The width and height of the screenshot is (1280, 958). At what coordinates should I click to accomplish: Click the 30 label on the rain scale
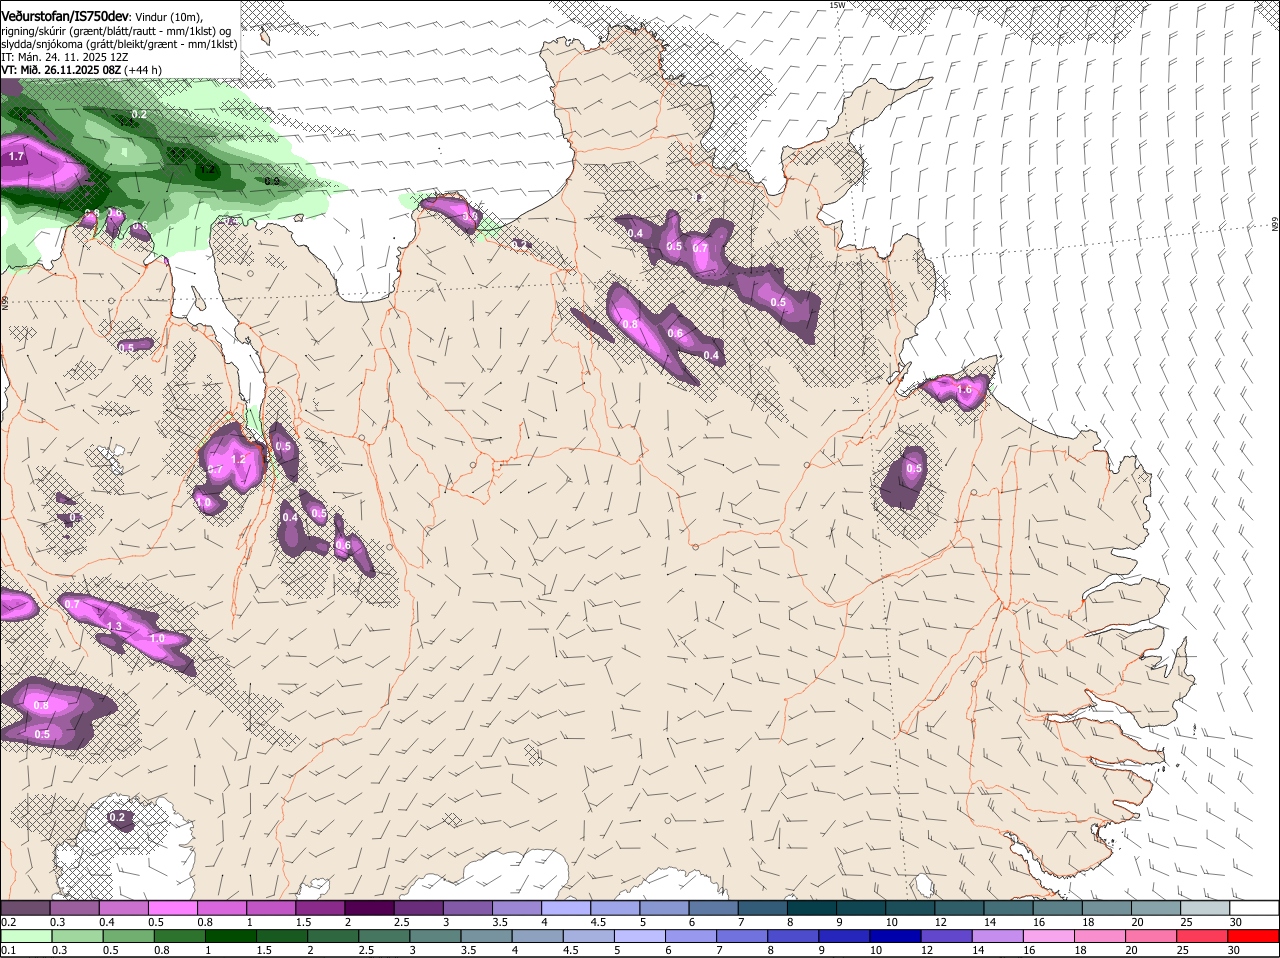tap(1233, 950)
